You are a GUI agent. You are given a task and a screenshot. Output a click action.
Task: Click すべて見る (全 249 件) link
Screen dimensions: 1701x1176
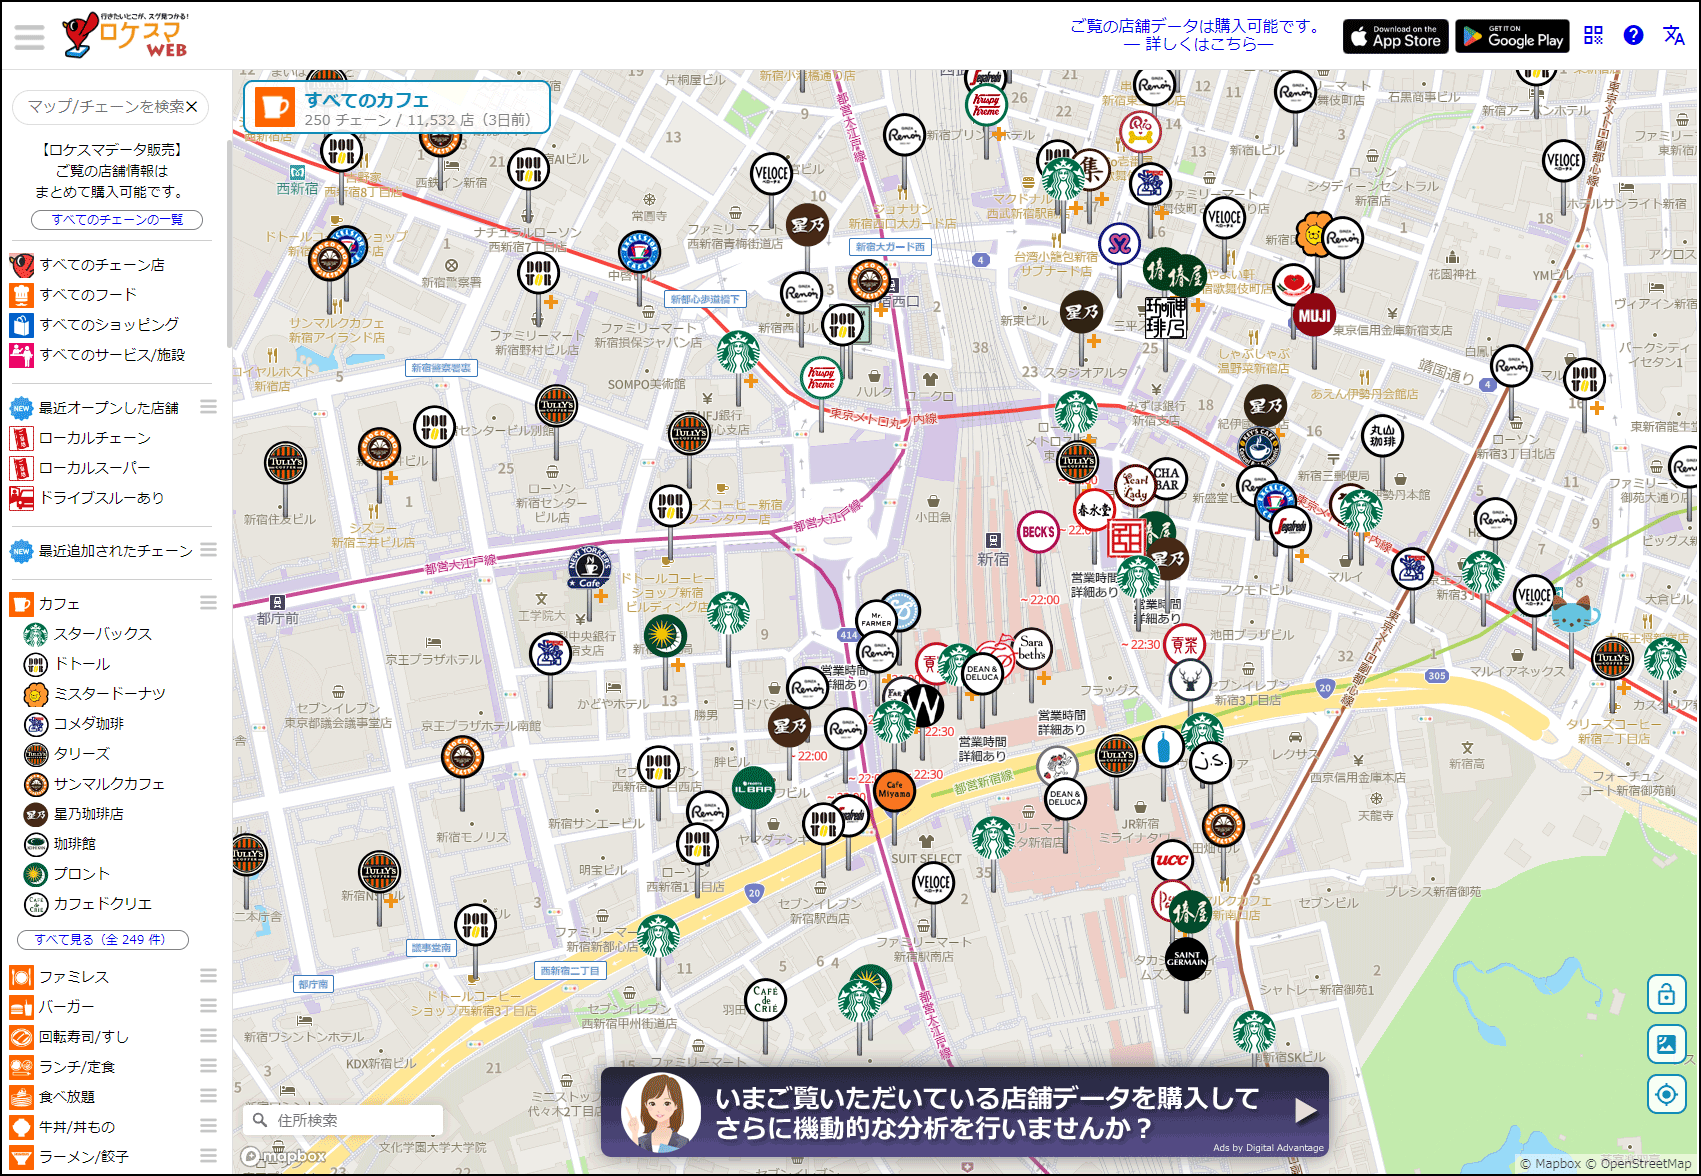tap(103, 940)
